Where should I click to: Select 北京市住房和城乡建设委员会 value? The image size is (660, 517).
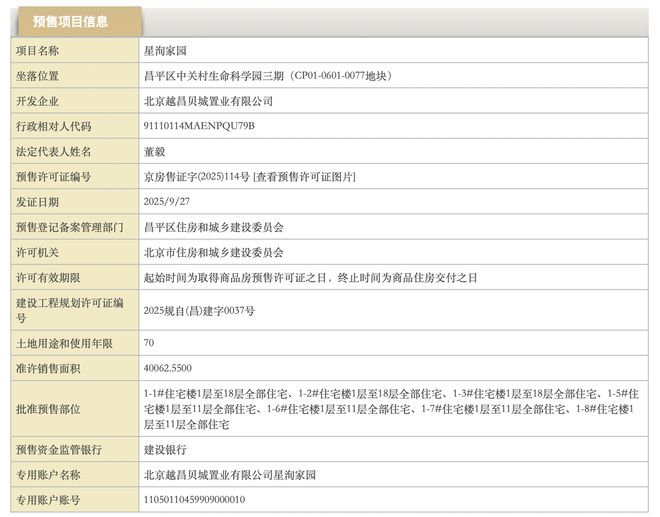pyautogui.click(x=214, y=253)
